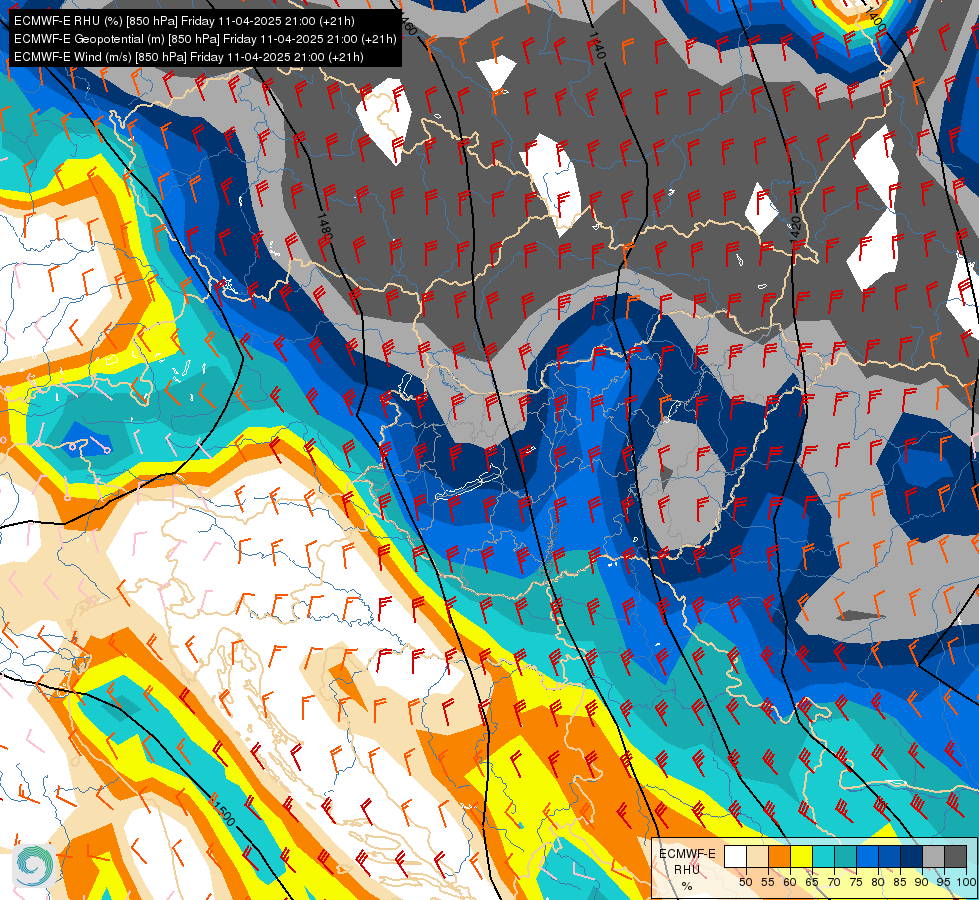The height and width of the screenshot is (900, 979).
Task: Click the legend tick value 60
Action: pos(790,882)
